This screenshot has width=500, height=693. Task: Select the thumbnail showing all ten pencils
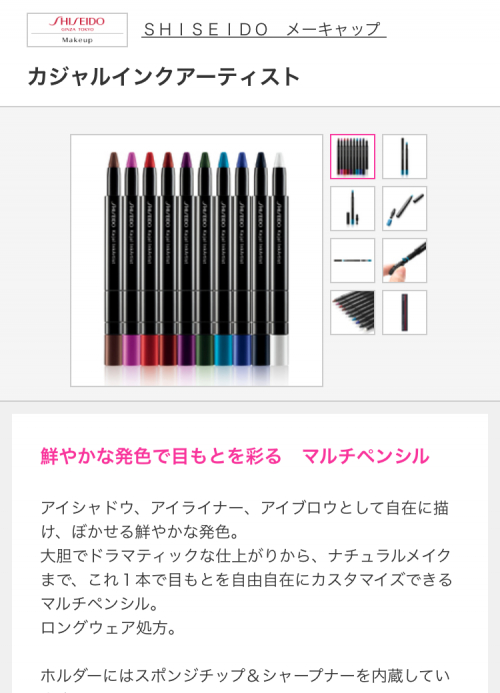352,156
